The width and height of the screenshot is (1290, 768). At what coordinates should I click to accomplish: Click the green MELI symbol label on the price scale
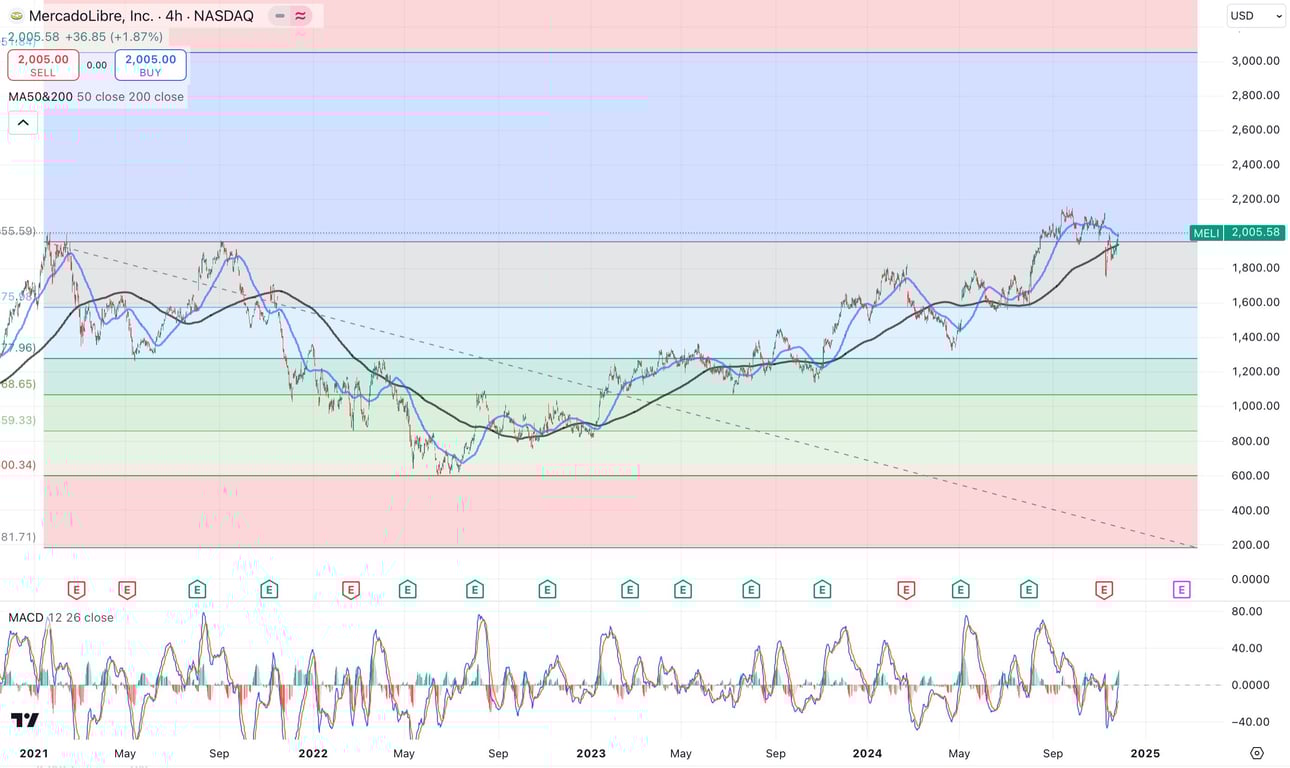click(1206, 233)
